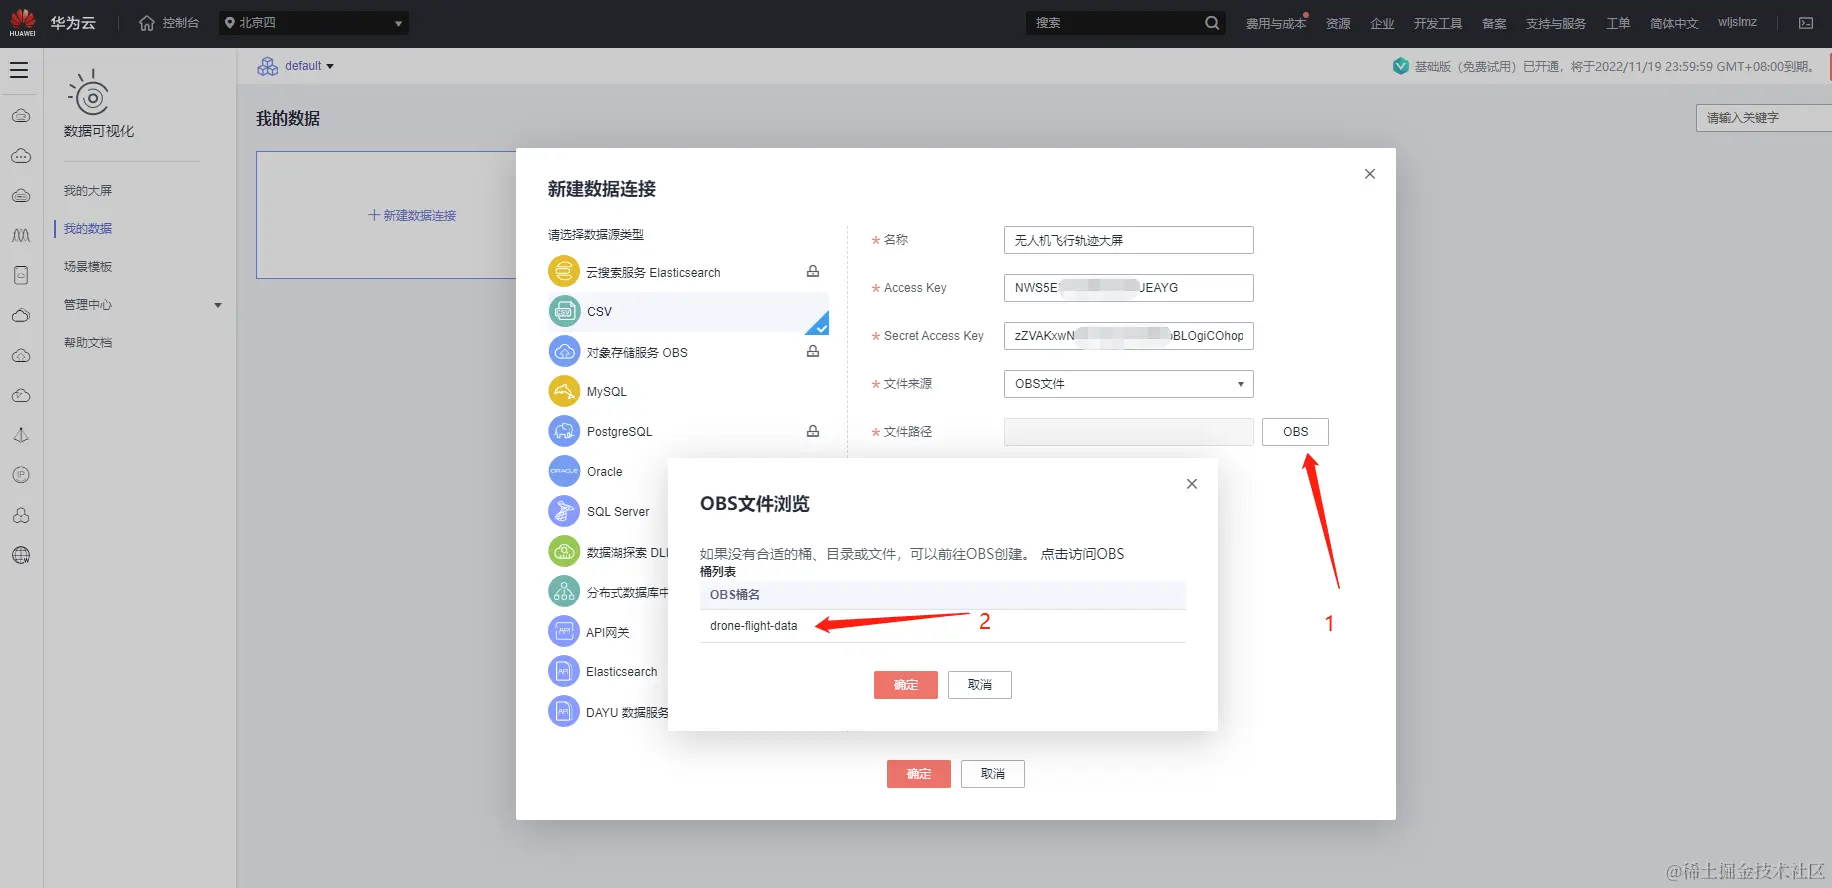Follow the 点击访问OBS link
Screen dimensions: 1832x888
[x=1082, y=554]
